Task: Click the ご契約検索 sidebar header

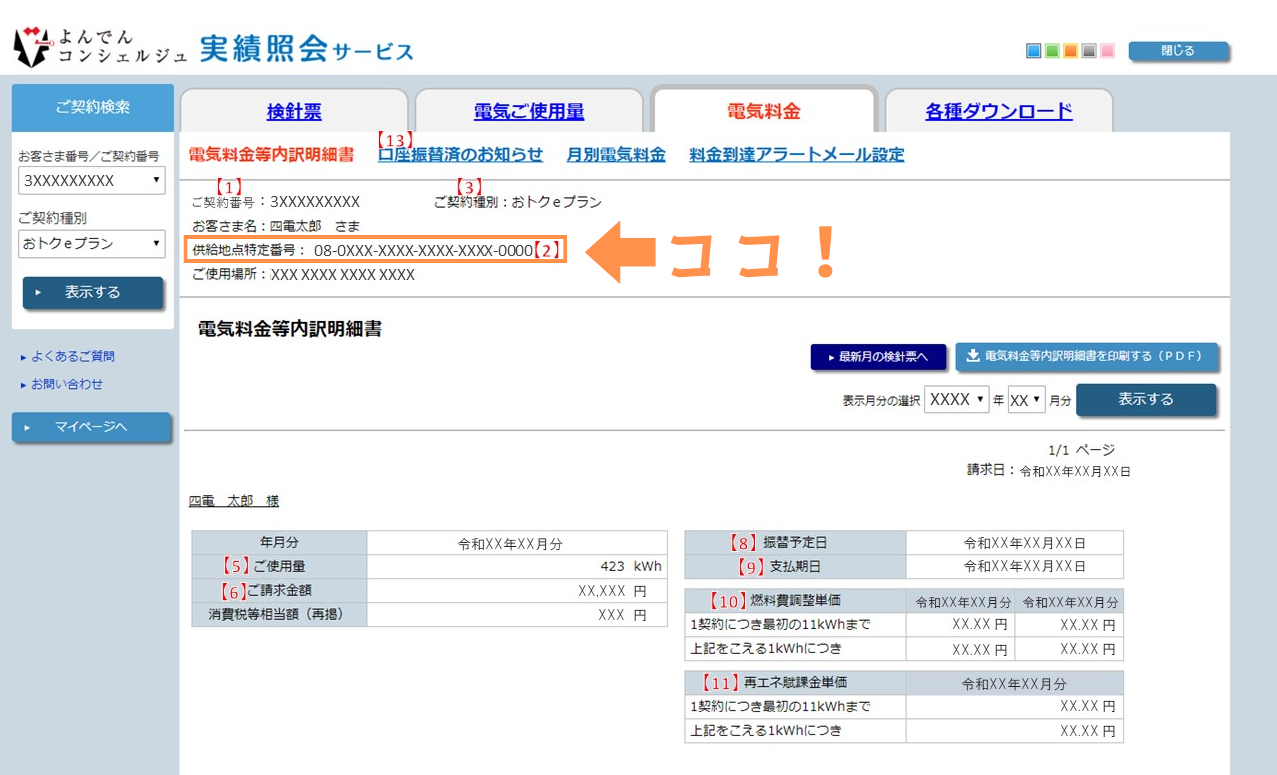Action: [x=92, y=107]
